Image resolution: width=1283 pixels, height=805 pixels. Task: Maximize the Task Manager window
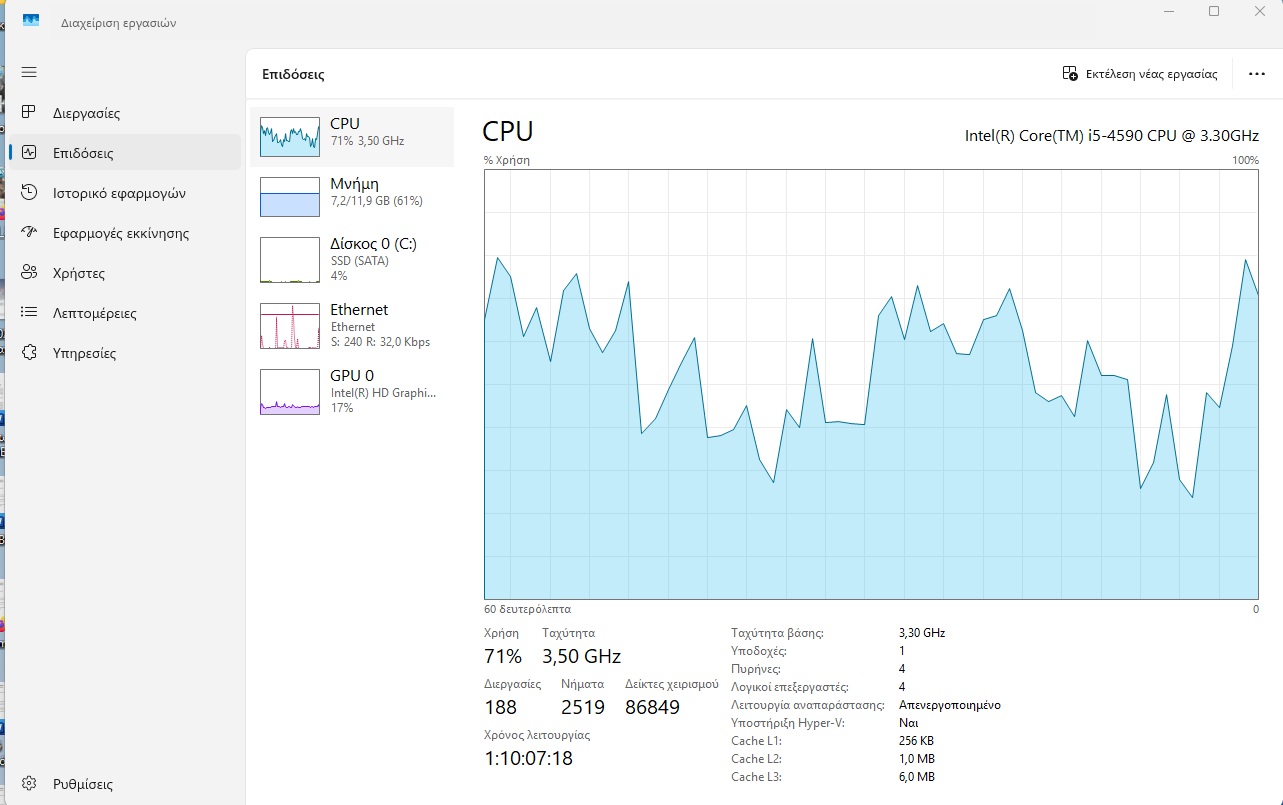[x=1214, y=11]
